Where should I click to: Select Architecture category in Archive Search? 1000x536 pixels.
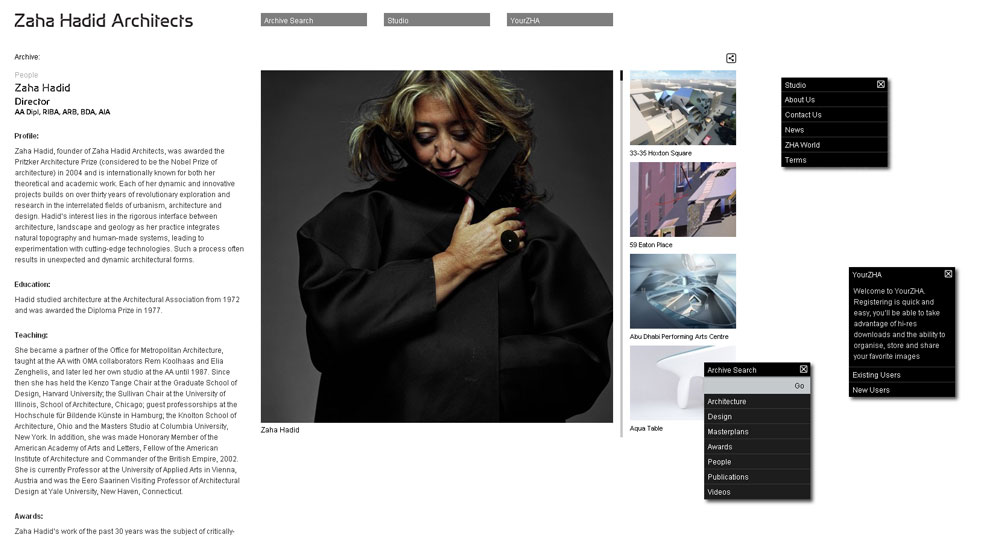757,401
